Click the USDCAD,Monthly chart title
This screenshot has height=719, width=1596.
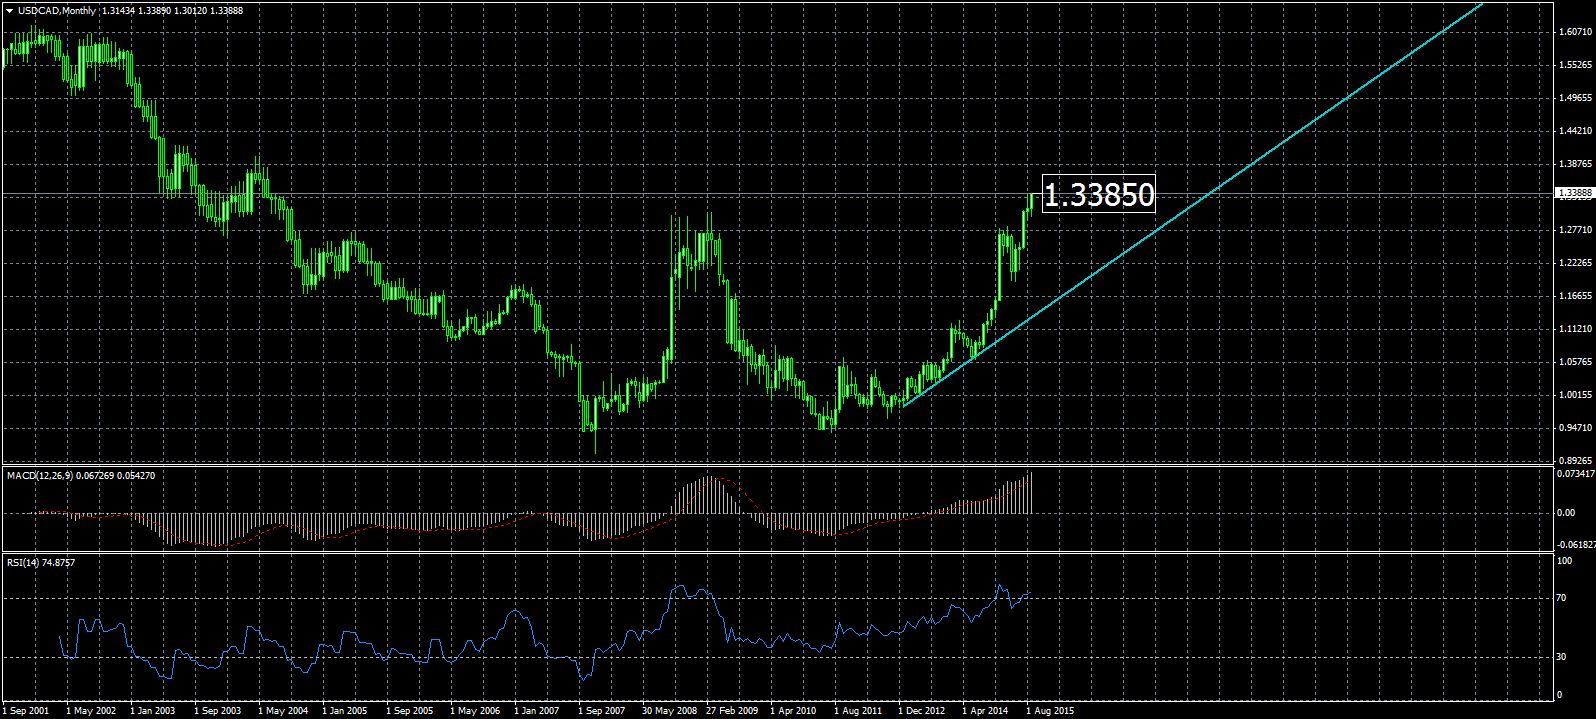tap(57, 10)
